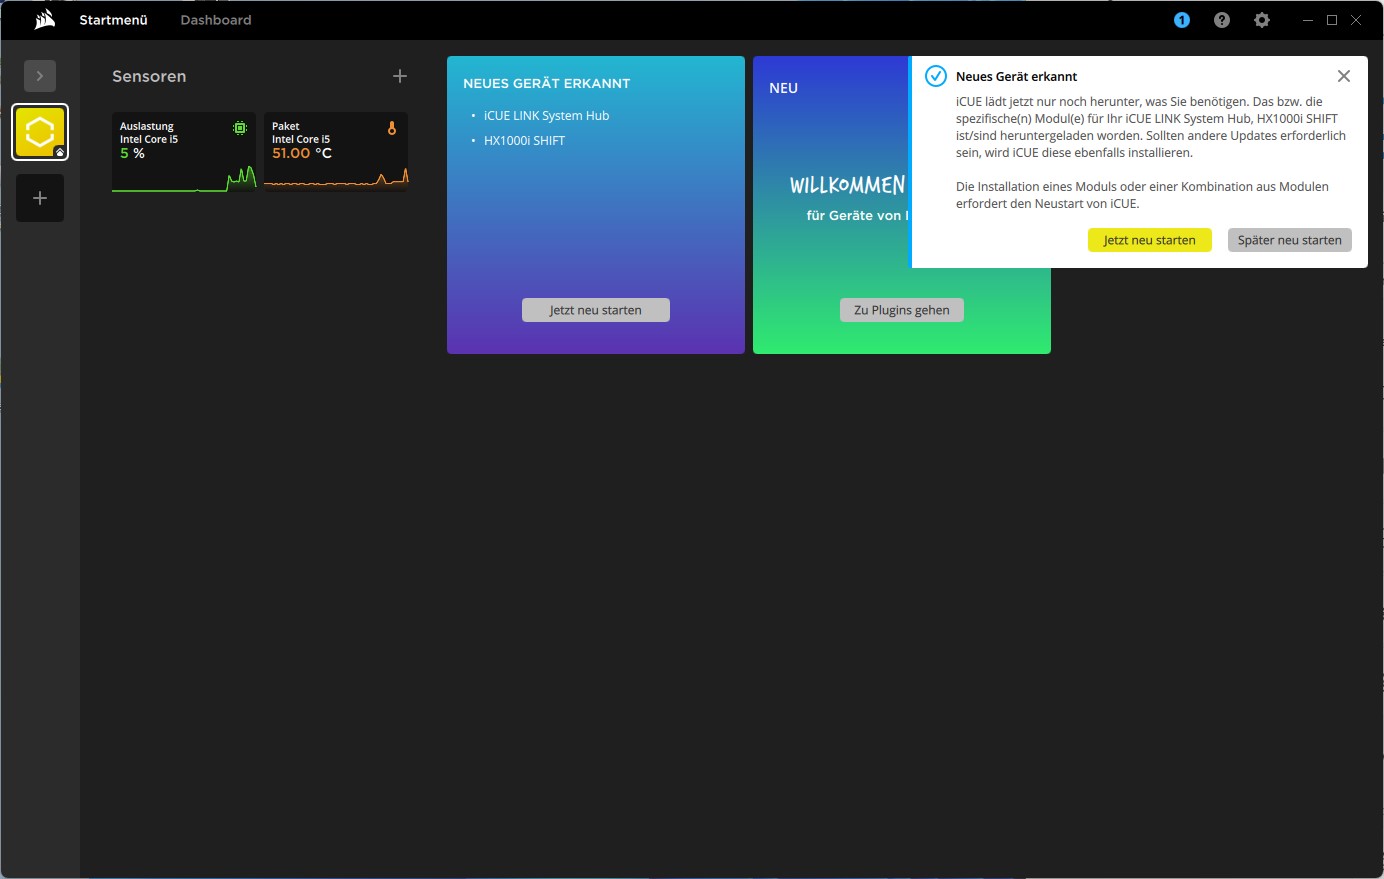Open the Paket temperature sensor tile
The width and height of the screenshot is (1384, 879).
click(x=336, y=152)
